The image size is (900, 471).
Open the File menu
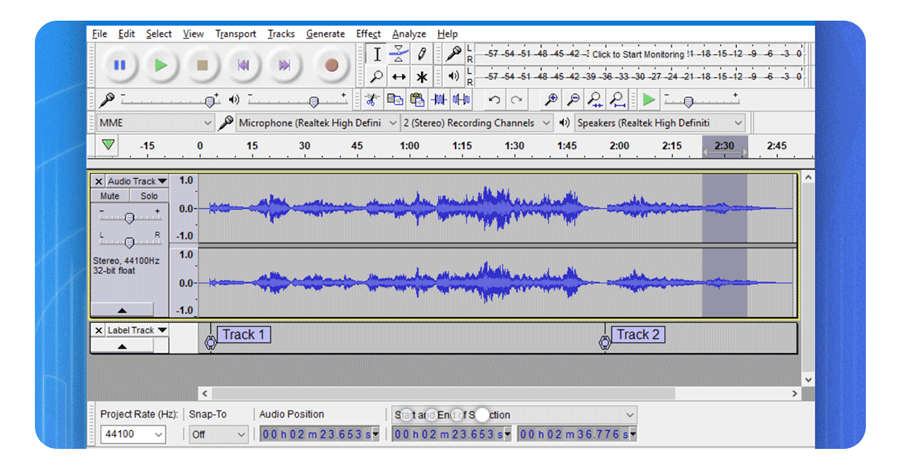point(99,34)
